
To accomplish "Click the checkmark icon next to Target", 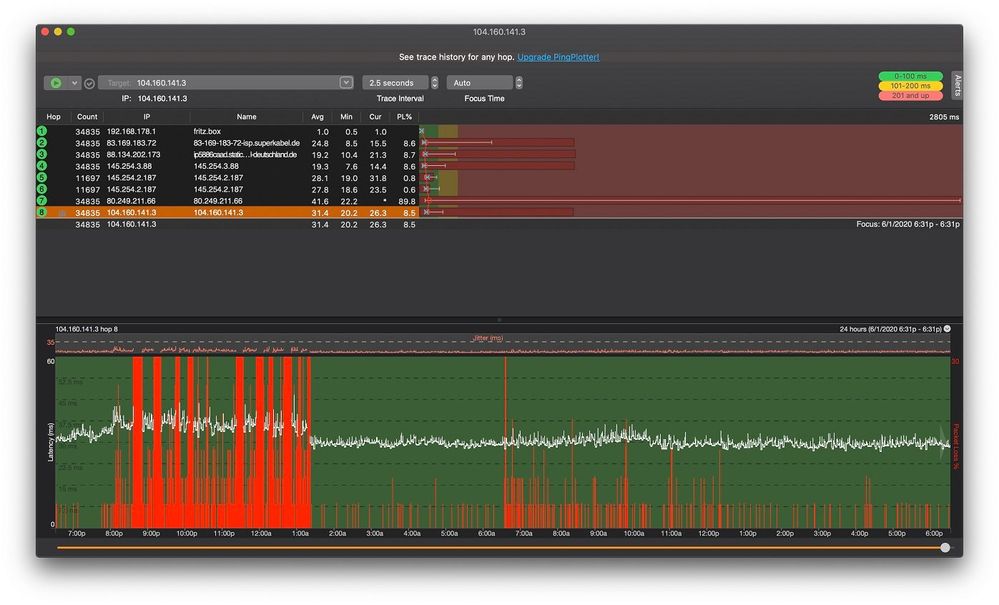I will click(89, 83).
